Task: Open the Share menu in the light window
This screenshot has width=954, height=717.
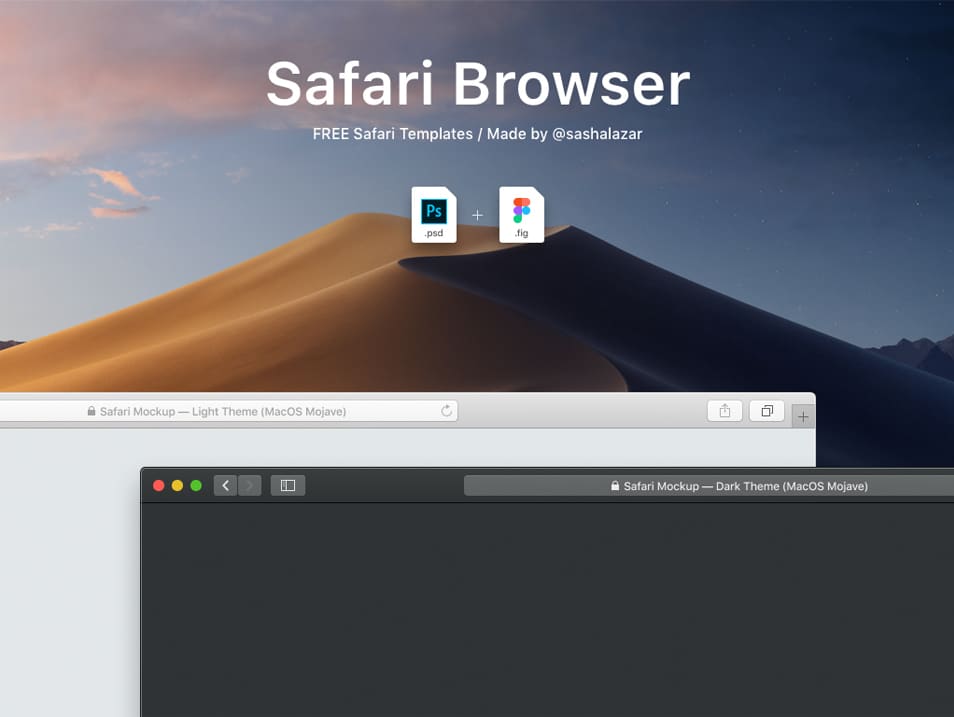Action: pyautogui.click(x=724, y=410)
